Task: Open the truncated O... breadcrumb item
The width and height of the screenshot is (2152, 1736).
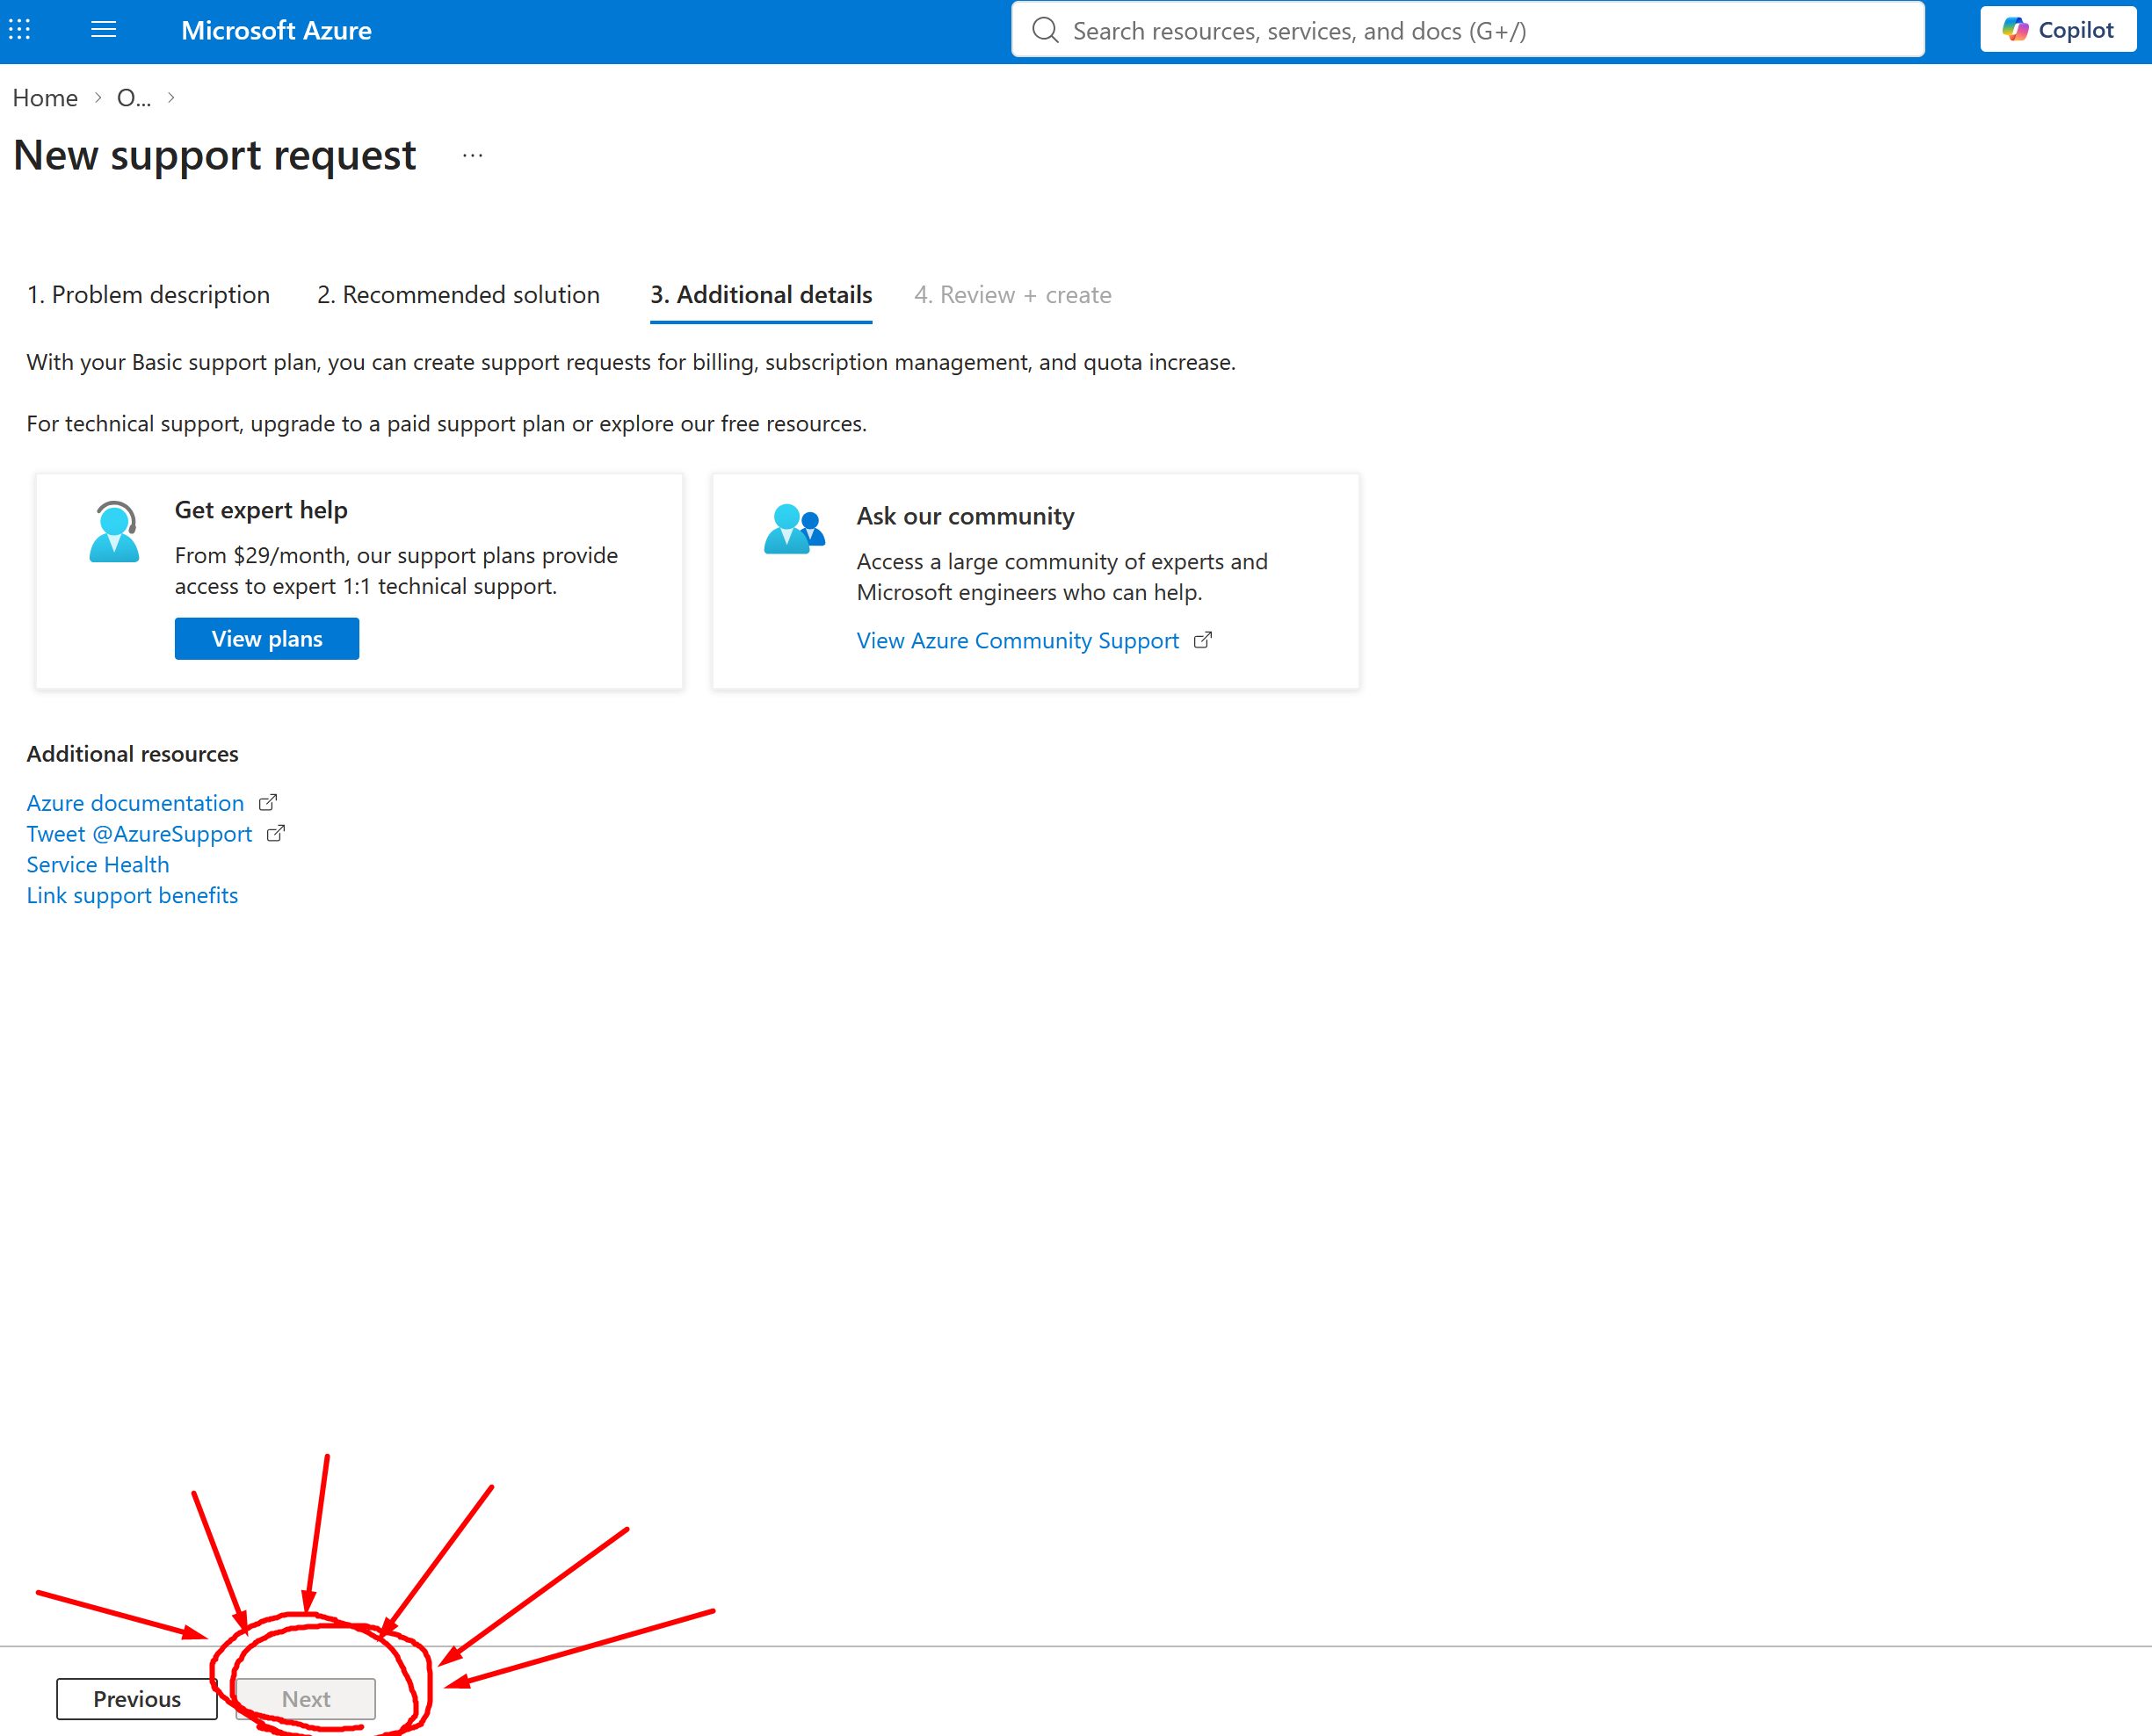Action: pyautogui.click(x=134, y=98)
